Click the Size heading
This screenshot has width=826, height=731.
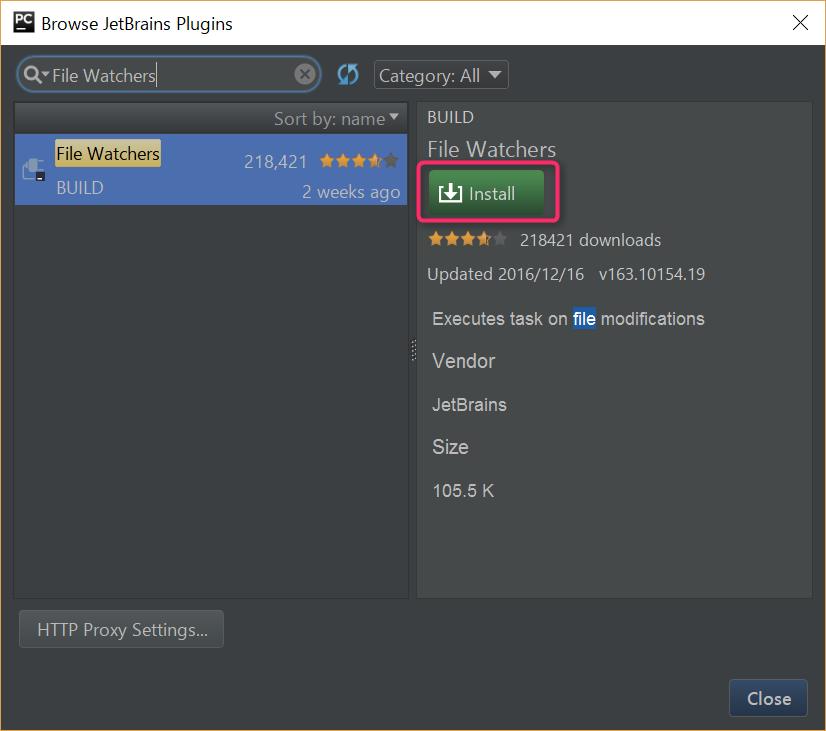pos(450,447)
